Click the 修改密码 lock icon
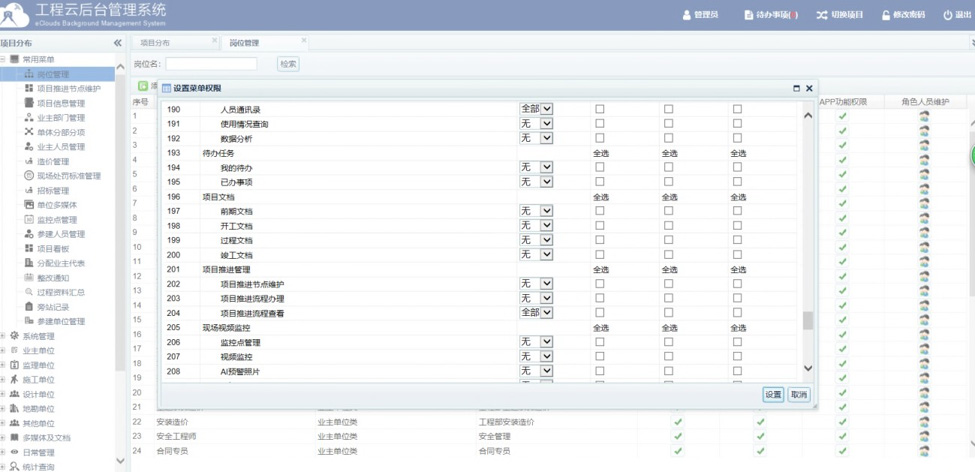 point(886,15)
